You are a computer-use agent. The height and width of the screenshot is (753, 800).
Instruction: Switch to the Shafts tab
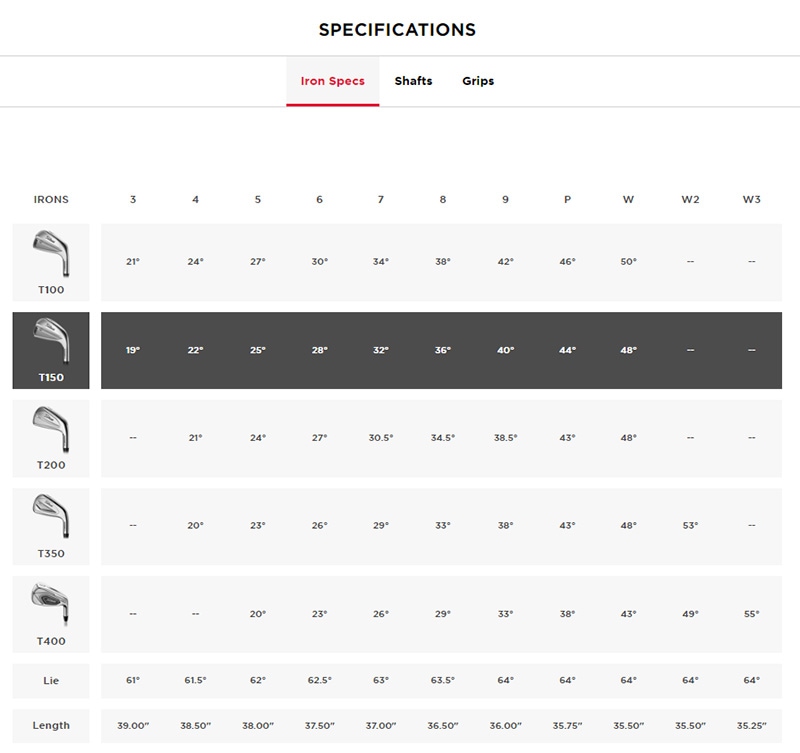click(413, 81)
